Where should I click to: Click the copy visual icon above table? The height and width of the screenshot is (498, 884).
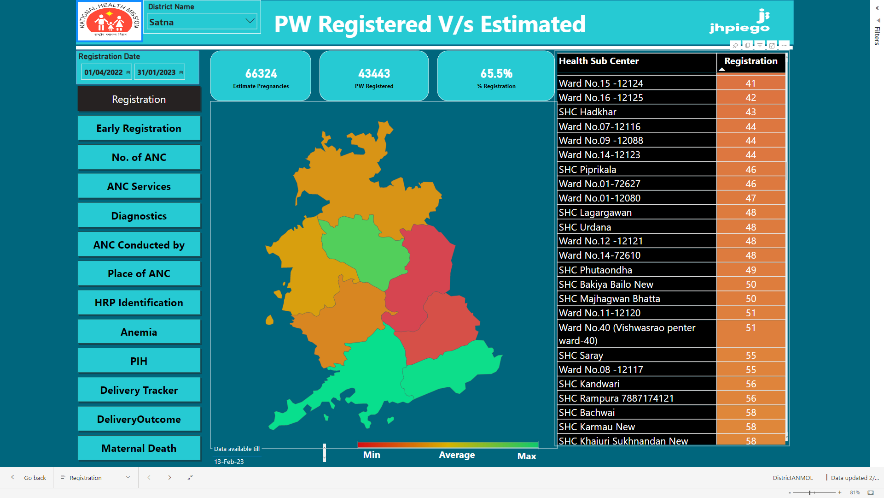749,45
